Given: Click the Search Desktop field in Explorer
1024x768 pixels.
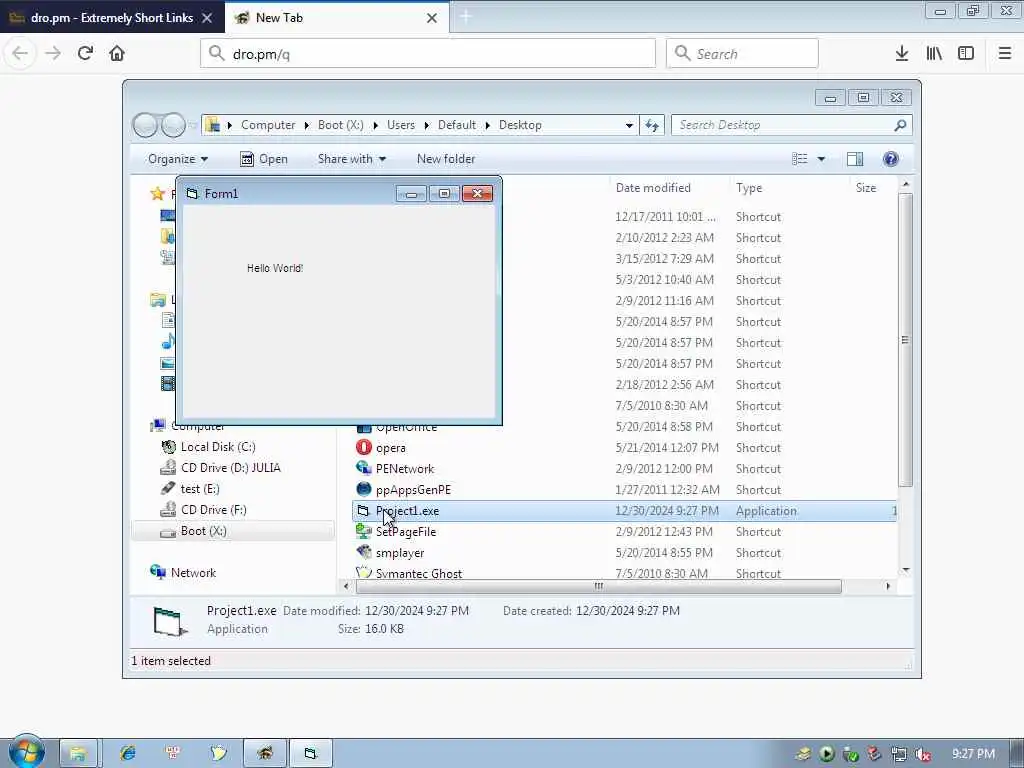Looking at the screenshot, I should point(792,125).
